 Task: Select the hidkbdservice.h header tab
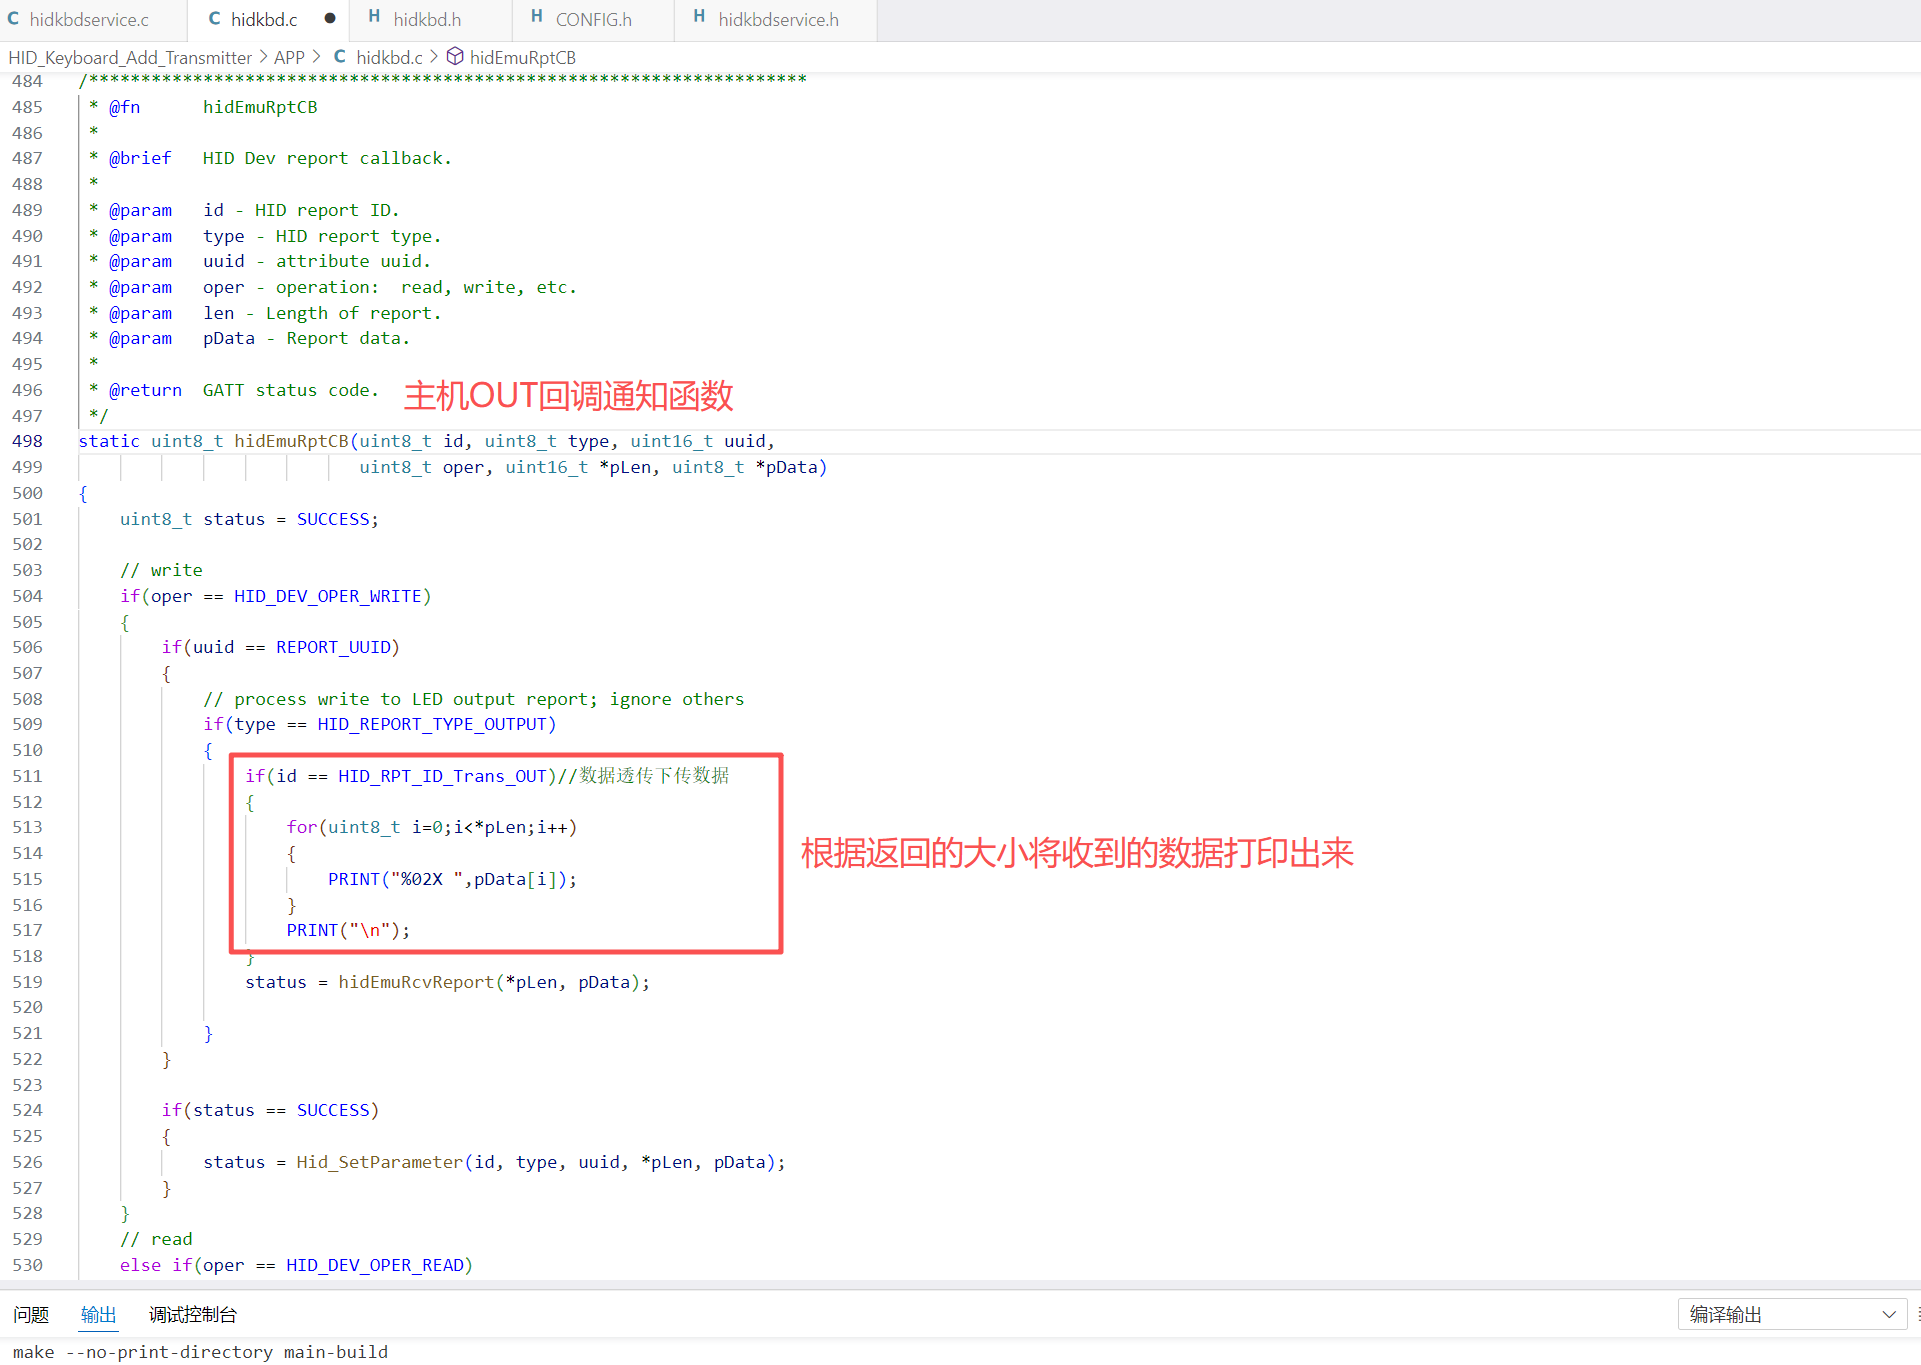tap(778, 19)
